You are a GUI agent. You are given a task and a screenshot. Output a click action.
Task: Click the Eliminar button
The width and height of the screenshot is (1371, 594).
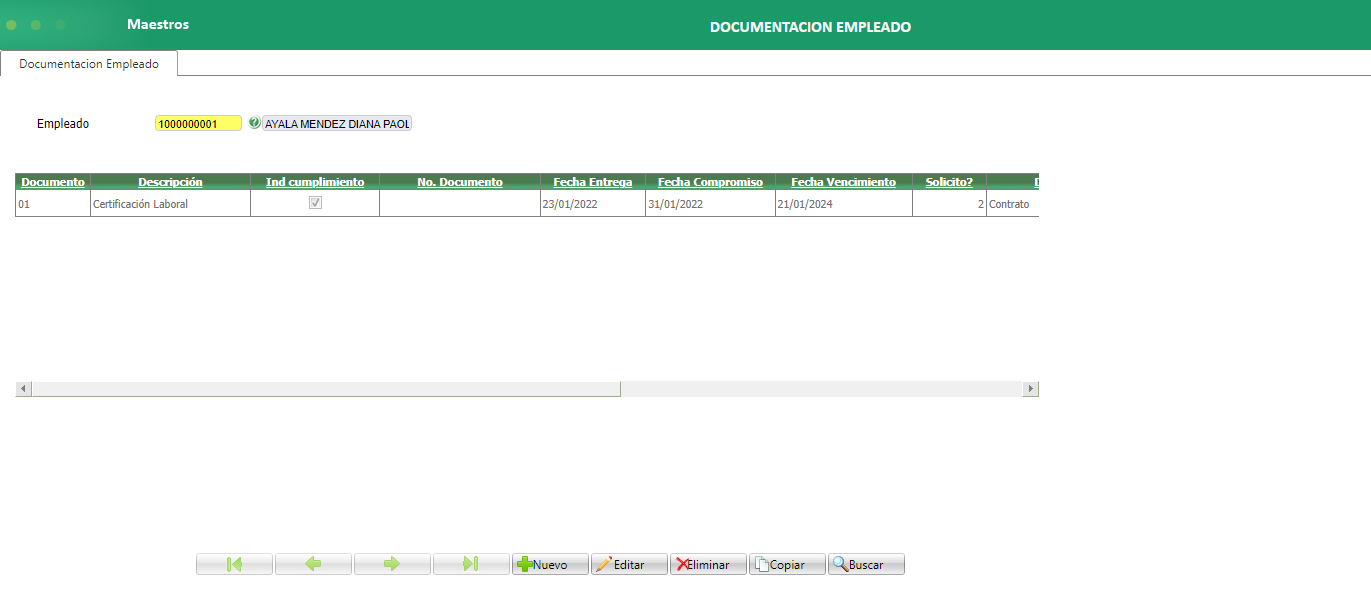coord(708,564)
